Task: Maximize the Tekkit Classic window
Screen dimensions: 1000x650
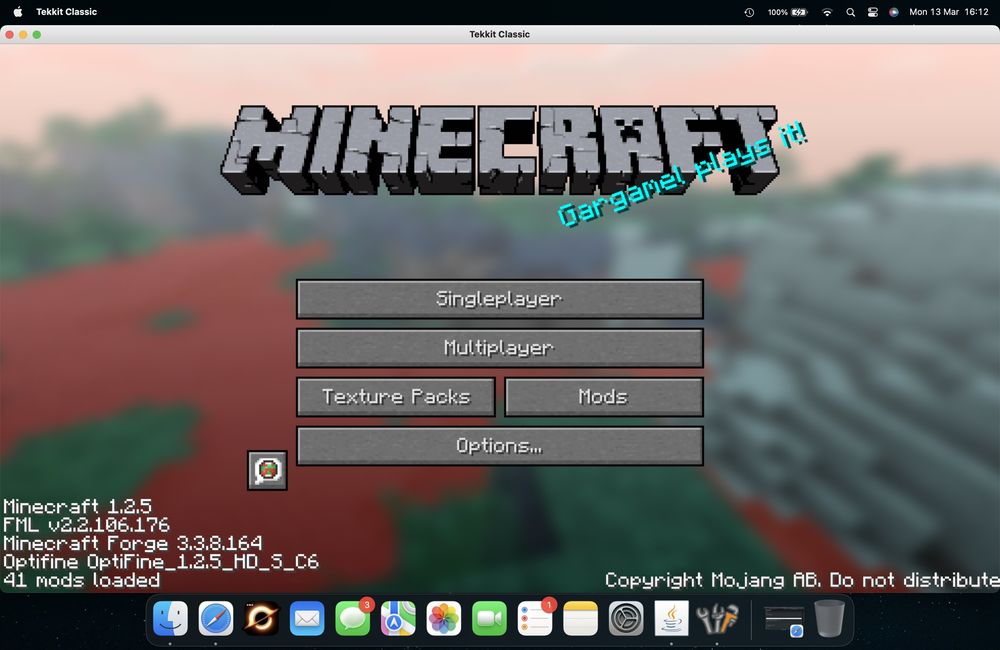Action: tap(37, 34)
